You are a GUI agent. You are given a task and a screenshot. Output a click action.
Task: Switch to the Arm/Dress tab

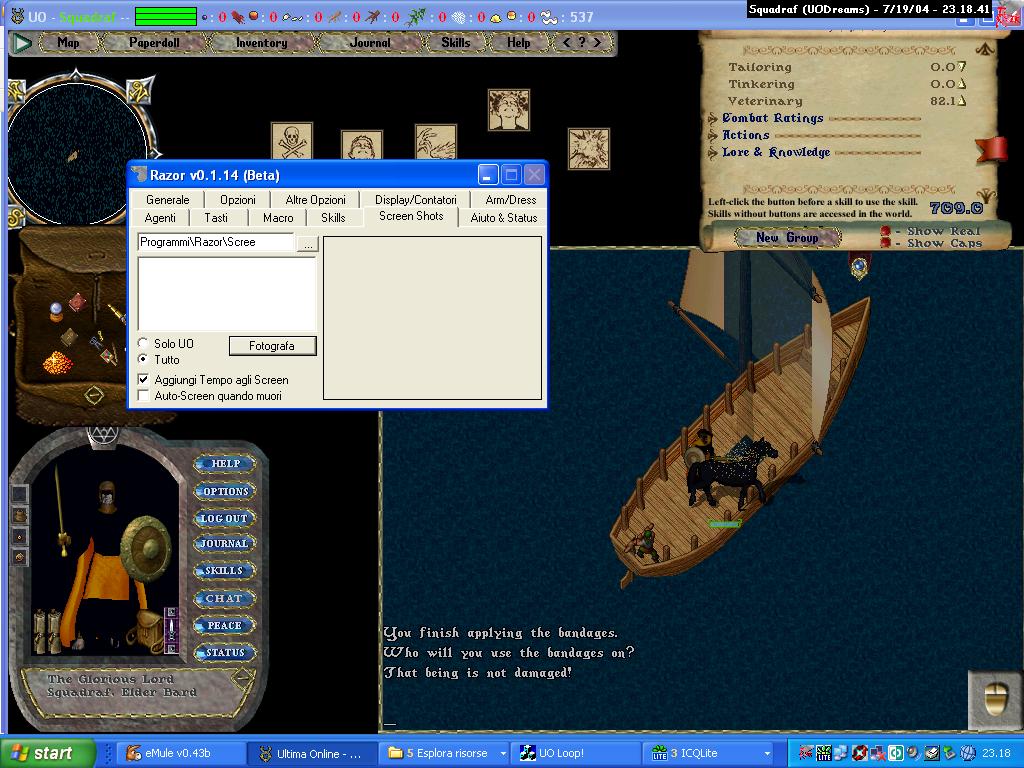coord(511,200)
